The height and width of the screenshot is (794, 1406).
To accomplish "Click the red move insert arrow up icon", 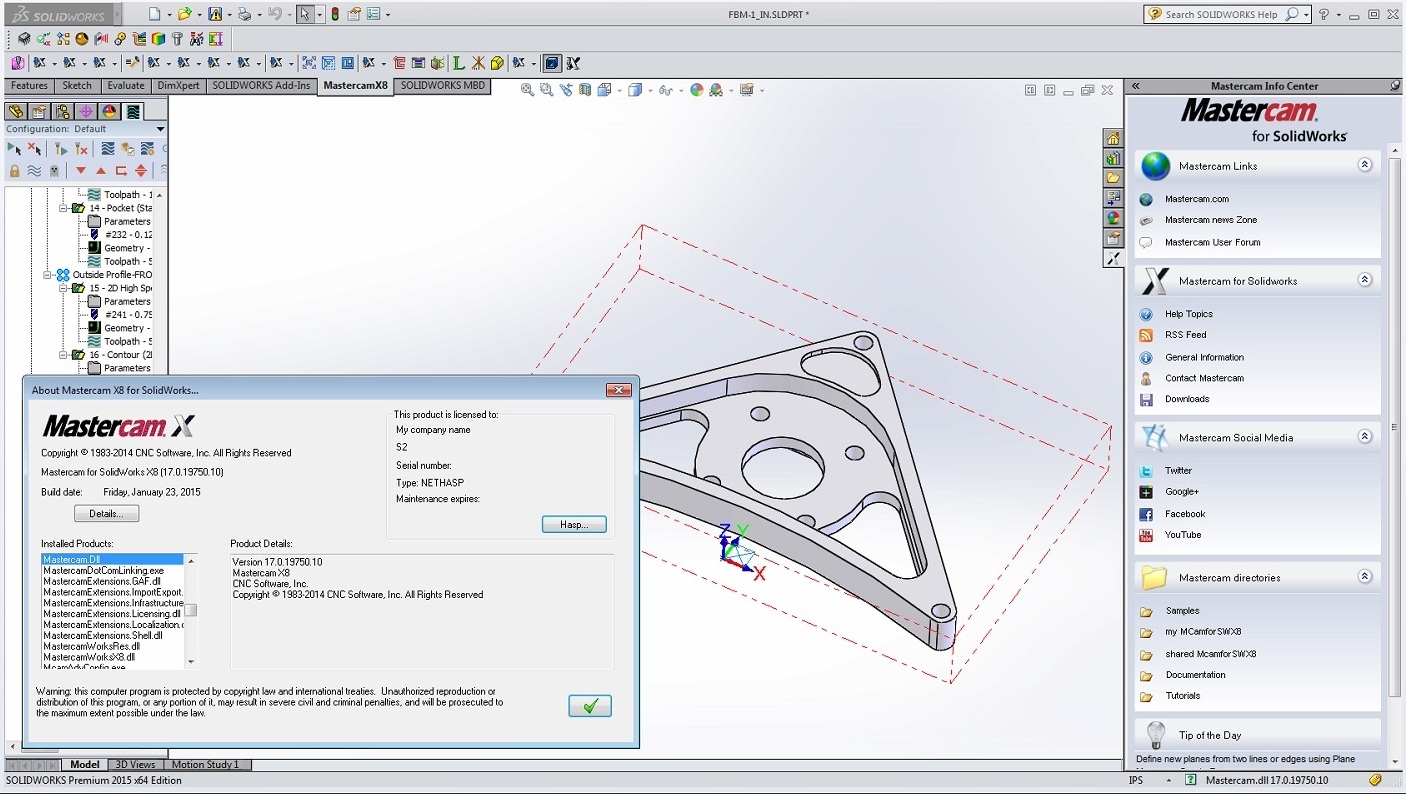I will point(101,171).
